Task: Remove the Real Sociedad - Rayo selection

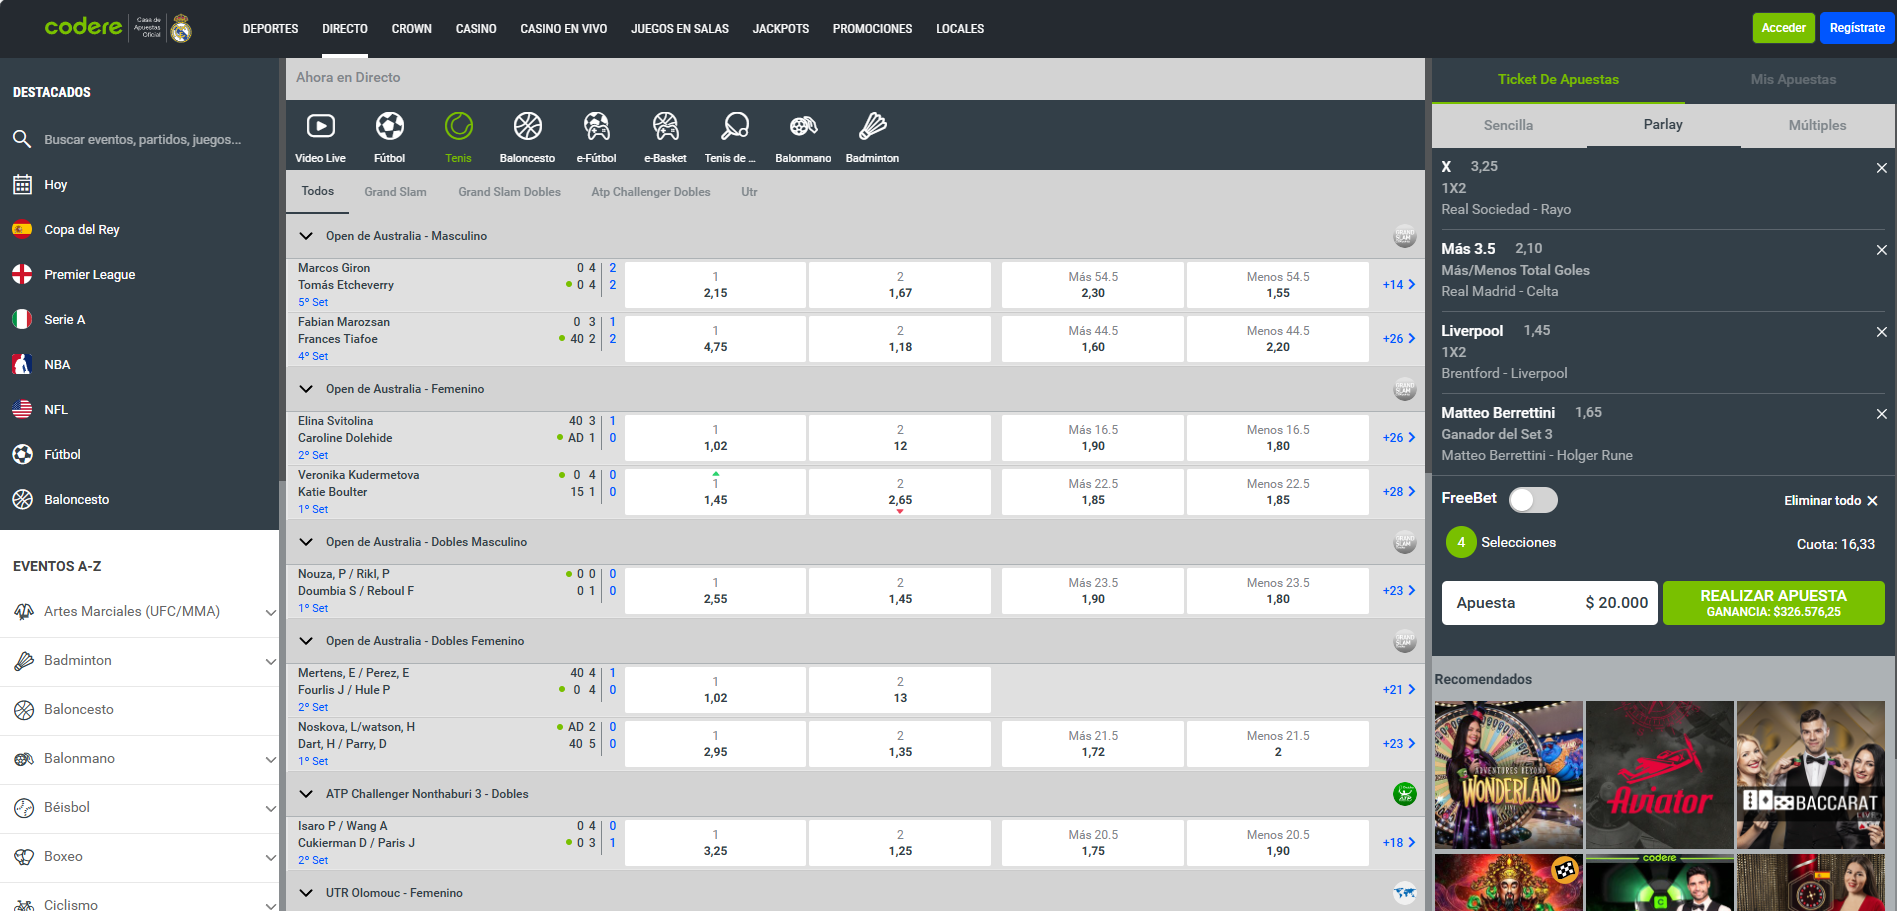Action: point(1881,168)
